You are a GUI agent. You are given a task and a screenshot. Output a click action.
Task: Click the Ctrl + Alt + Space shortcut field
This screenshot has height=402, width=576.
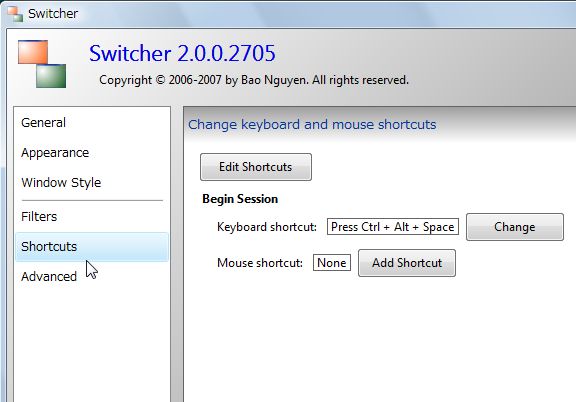tap(393, 227)
